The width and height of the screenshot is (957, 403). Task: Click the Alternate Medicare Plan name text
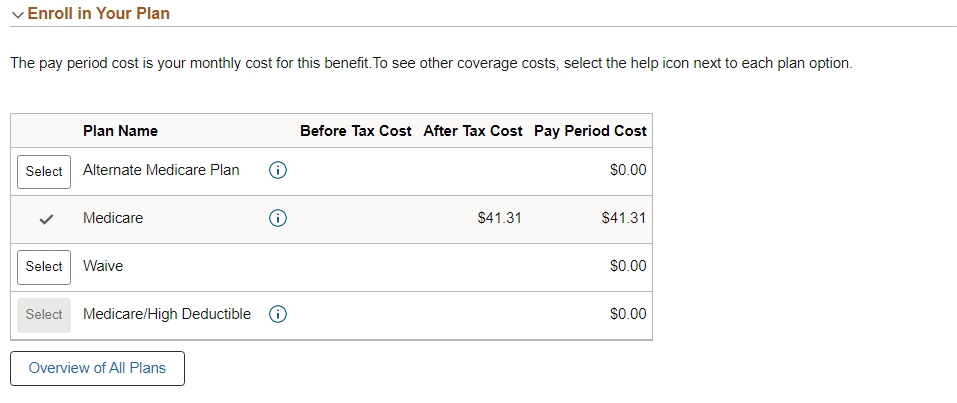(161, 170)
